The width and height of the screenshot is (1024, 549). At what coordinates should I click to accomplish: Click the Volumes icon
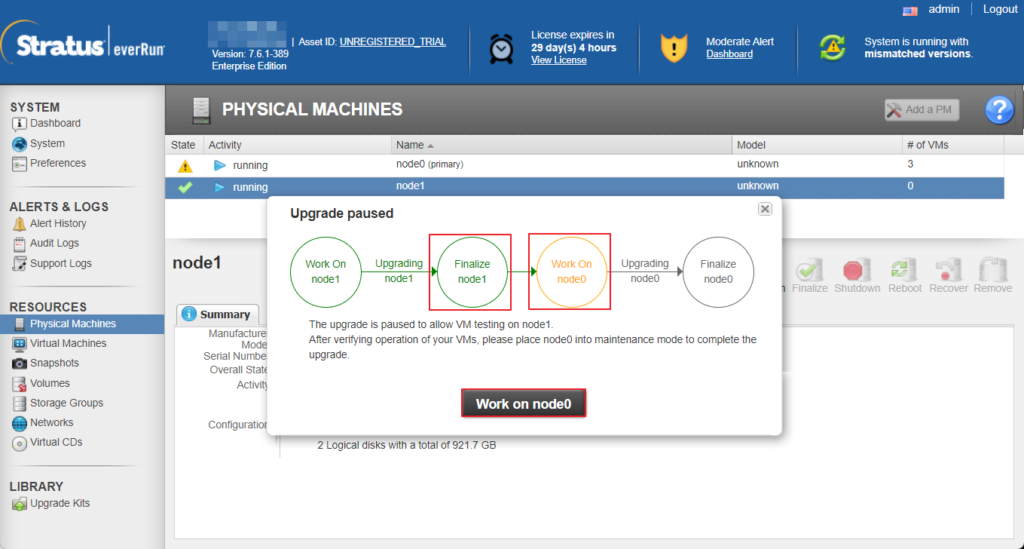coord(20,384)
